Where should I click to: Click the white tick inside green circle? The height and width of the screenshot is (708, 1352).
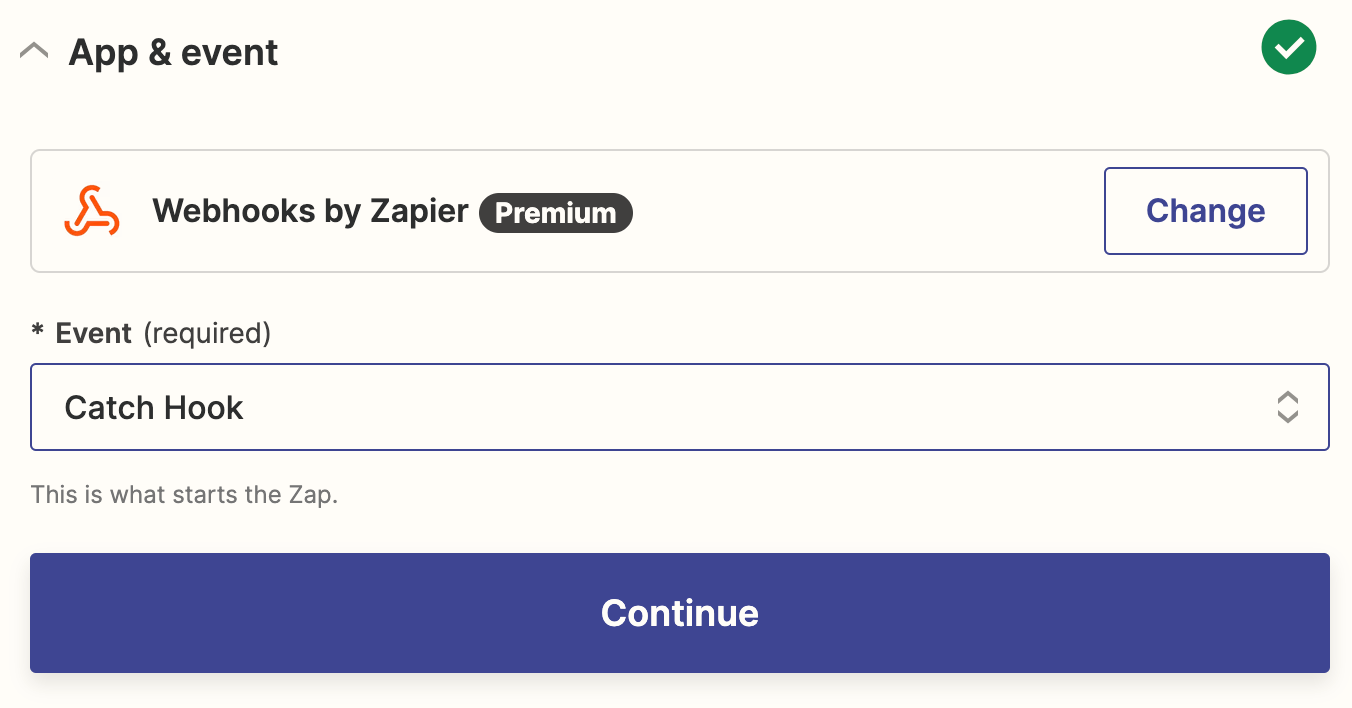(1289, 47)
